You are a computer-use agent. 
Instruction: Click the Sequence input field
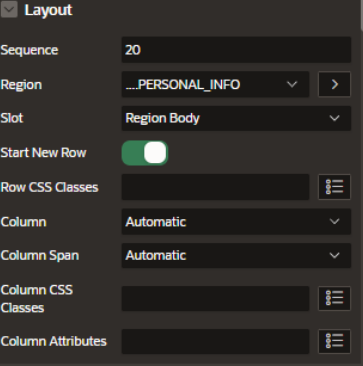click(236, 50)
